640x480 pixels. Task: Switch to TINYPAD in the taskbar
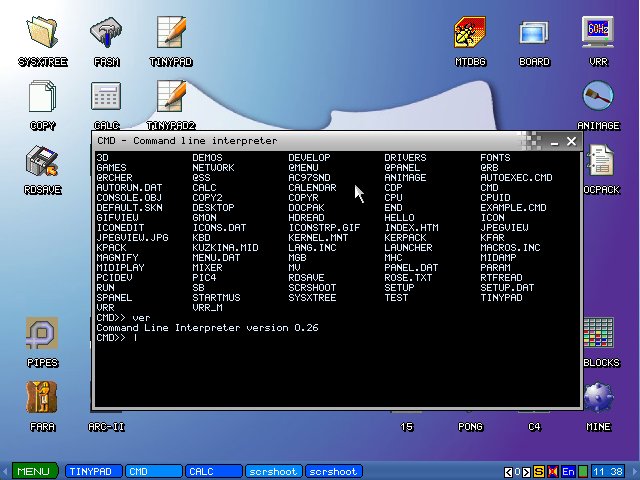[x=93, y=471]
